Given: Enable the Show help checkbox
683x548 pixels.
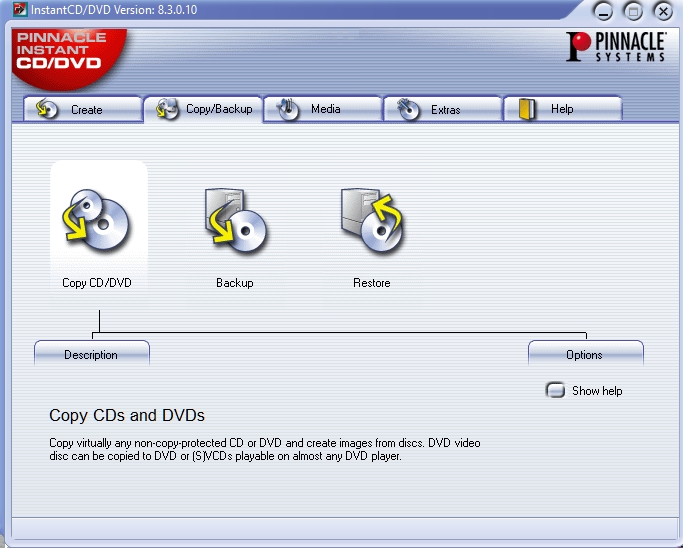Looking at the screenshot, I should tap(555, 390).
